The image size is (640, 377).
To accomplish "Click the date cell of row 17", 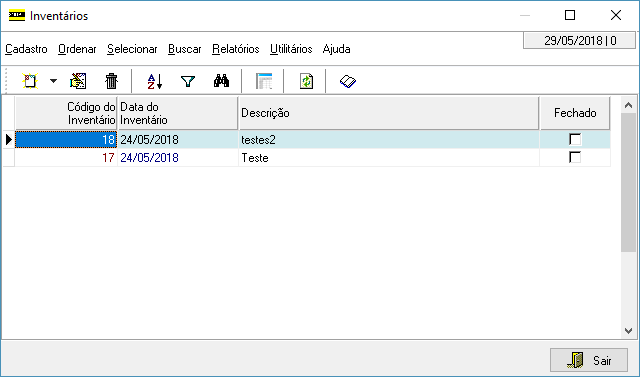I will pyautogui.click(x=178, y=157).
